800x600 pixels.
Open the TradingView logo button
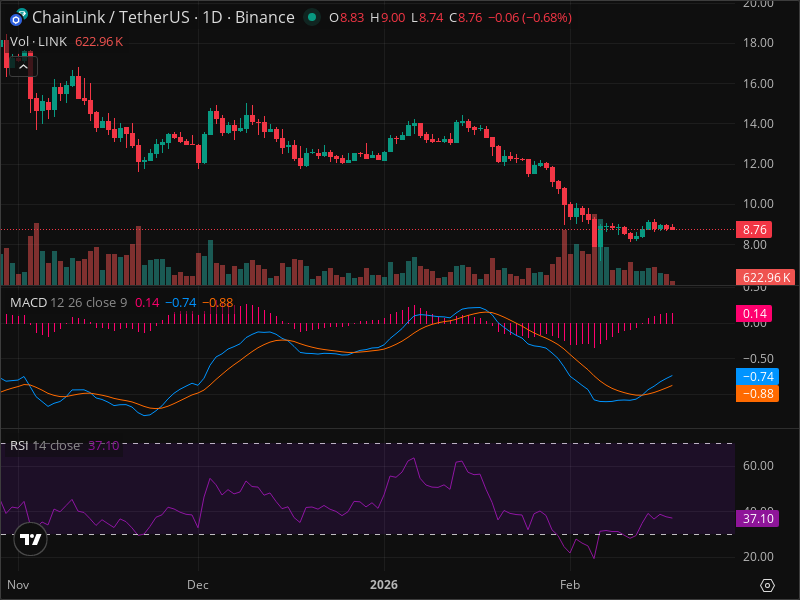pyautogui.click(x=30, y=539)
